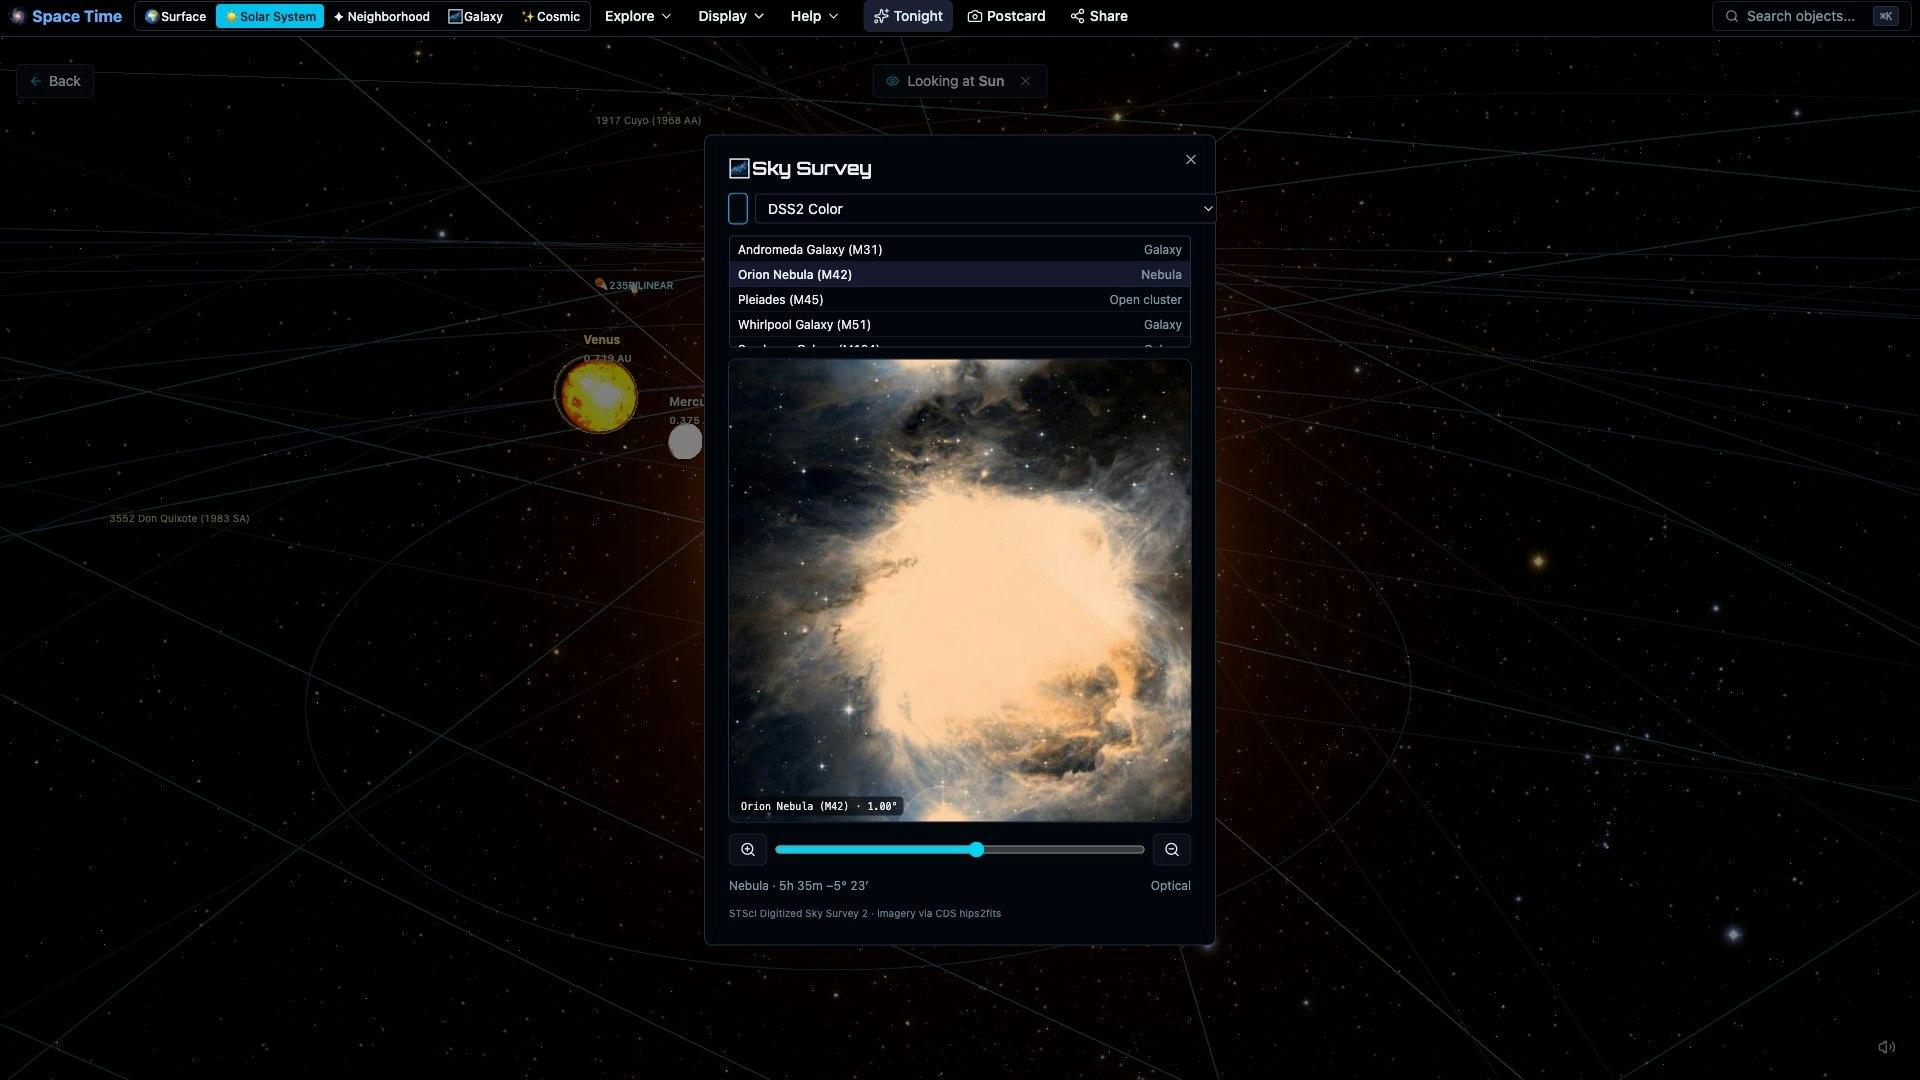Toggle the Tonight sky button
The image size is (1920, 1080).
coord(908,16)
